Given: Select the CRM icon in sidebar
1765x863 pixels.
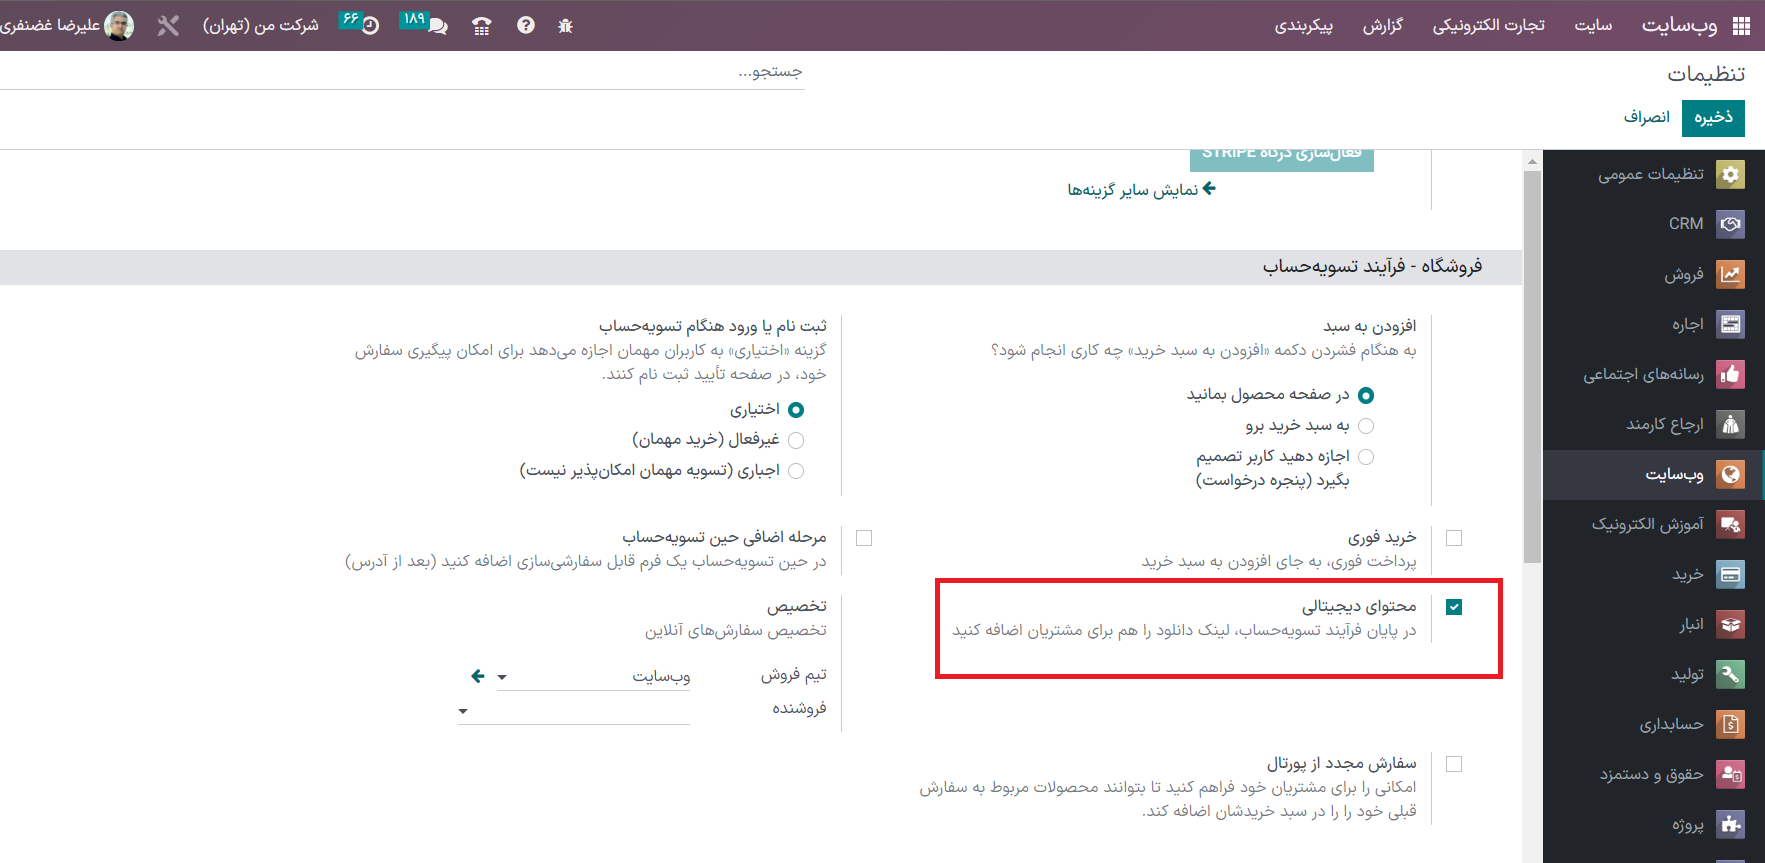Looking at the screenshot, I should 1730,224.
